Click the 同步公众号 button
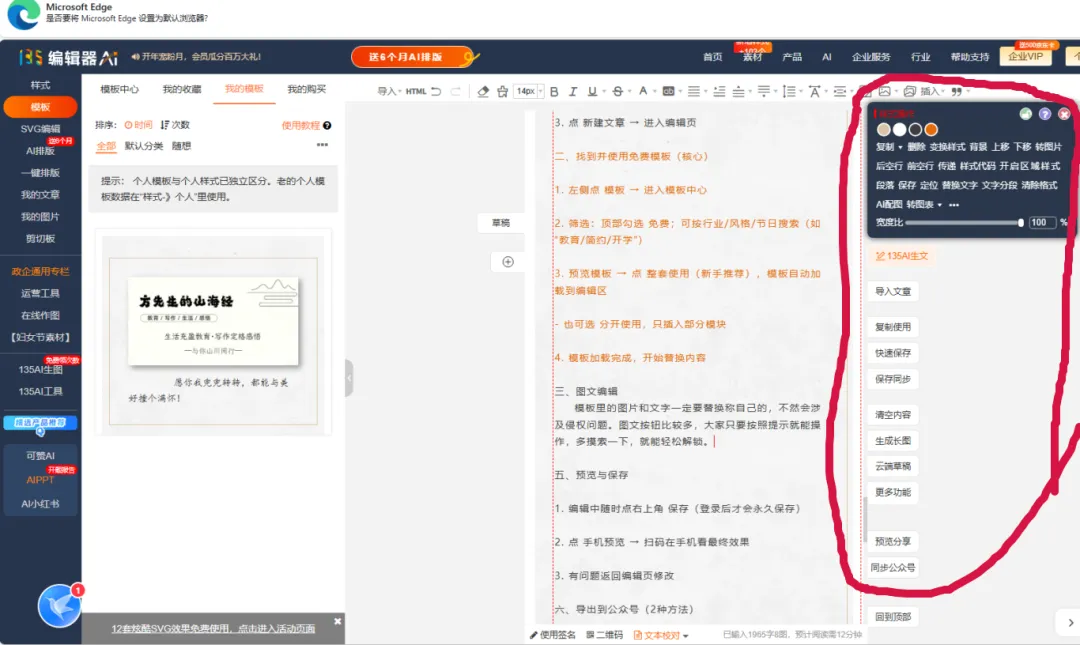Image resolution: width=1080 pixels, height=645 pixels. (x=893, y=568)
